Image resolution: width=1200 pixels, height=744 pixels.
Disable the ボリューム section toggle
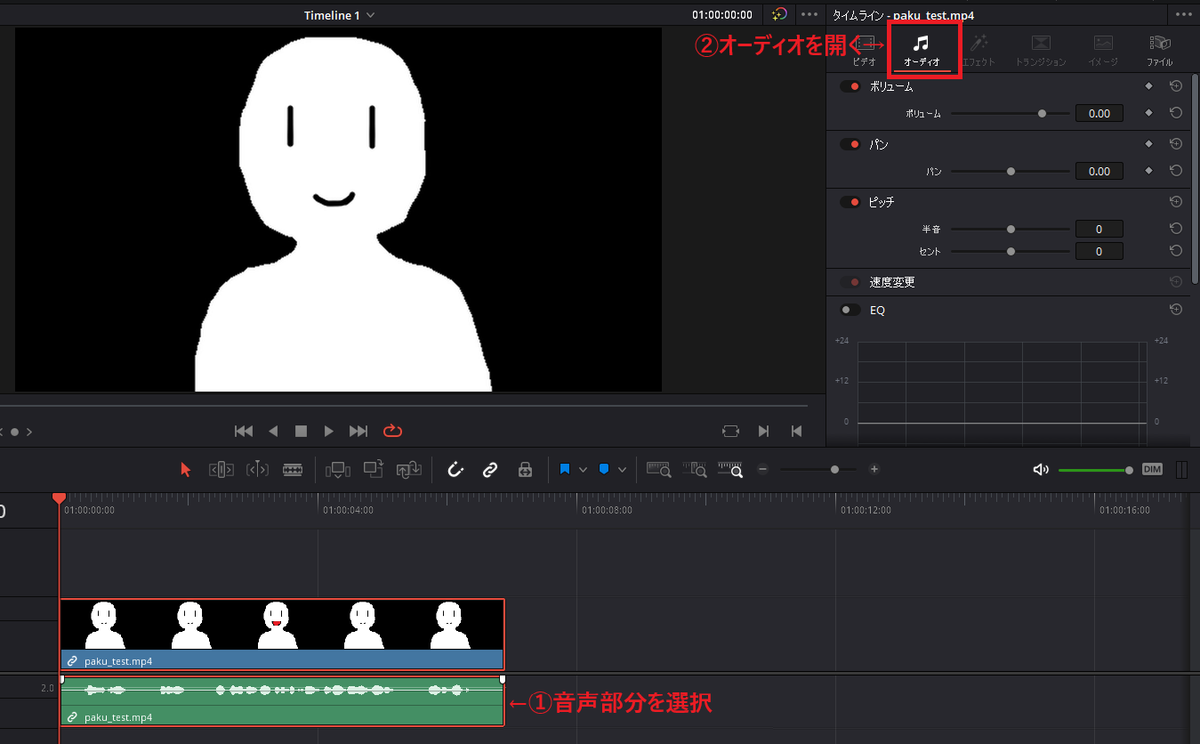tap(851, 87)
